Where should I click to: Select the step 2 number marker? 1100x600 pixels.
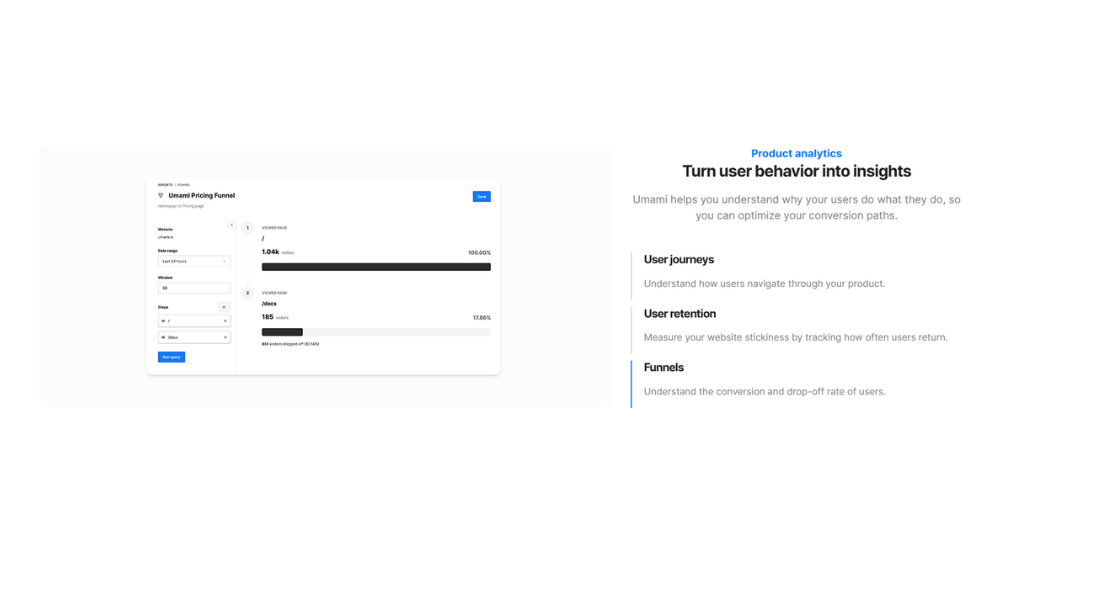[x=248, y=293]
